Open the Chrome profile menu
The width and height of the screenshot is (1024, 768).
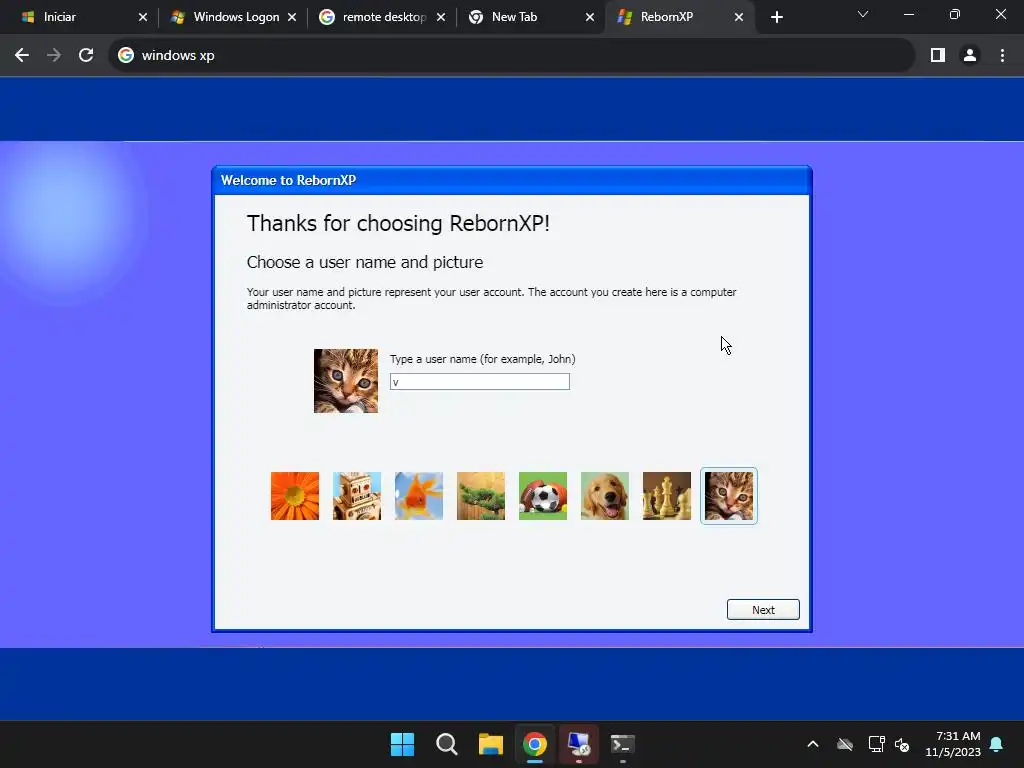tap(970, 56)
